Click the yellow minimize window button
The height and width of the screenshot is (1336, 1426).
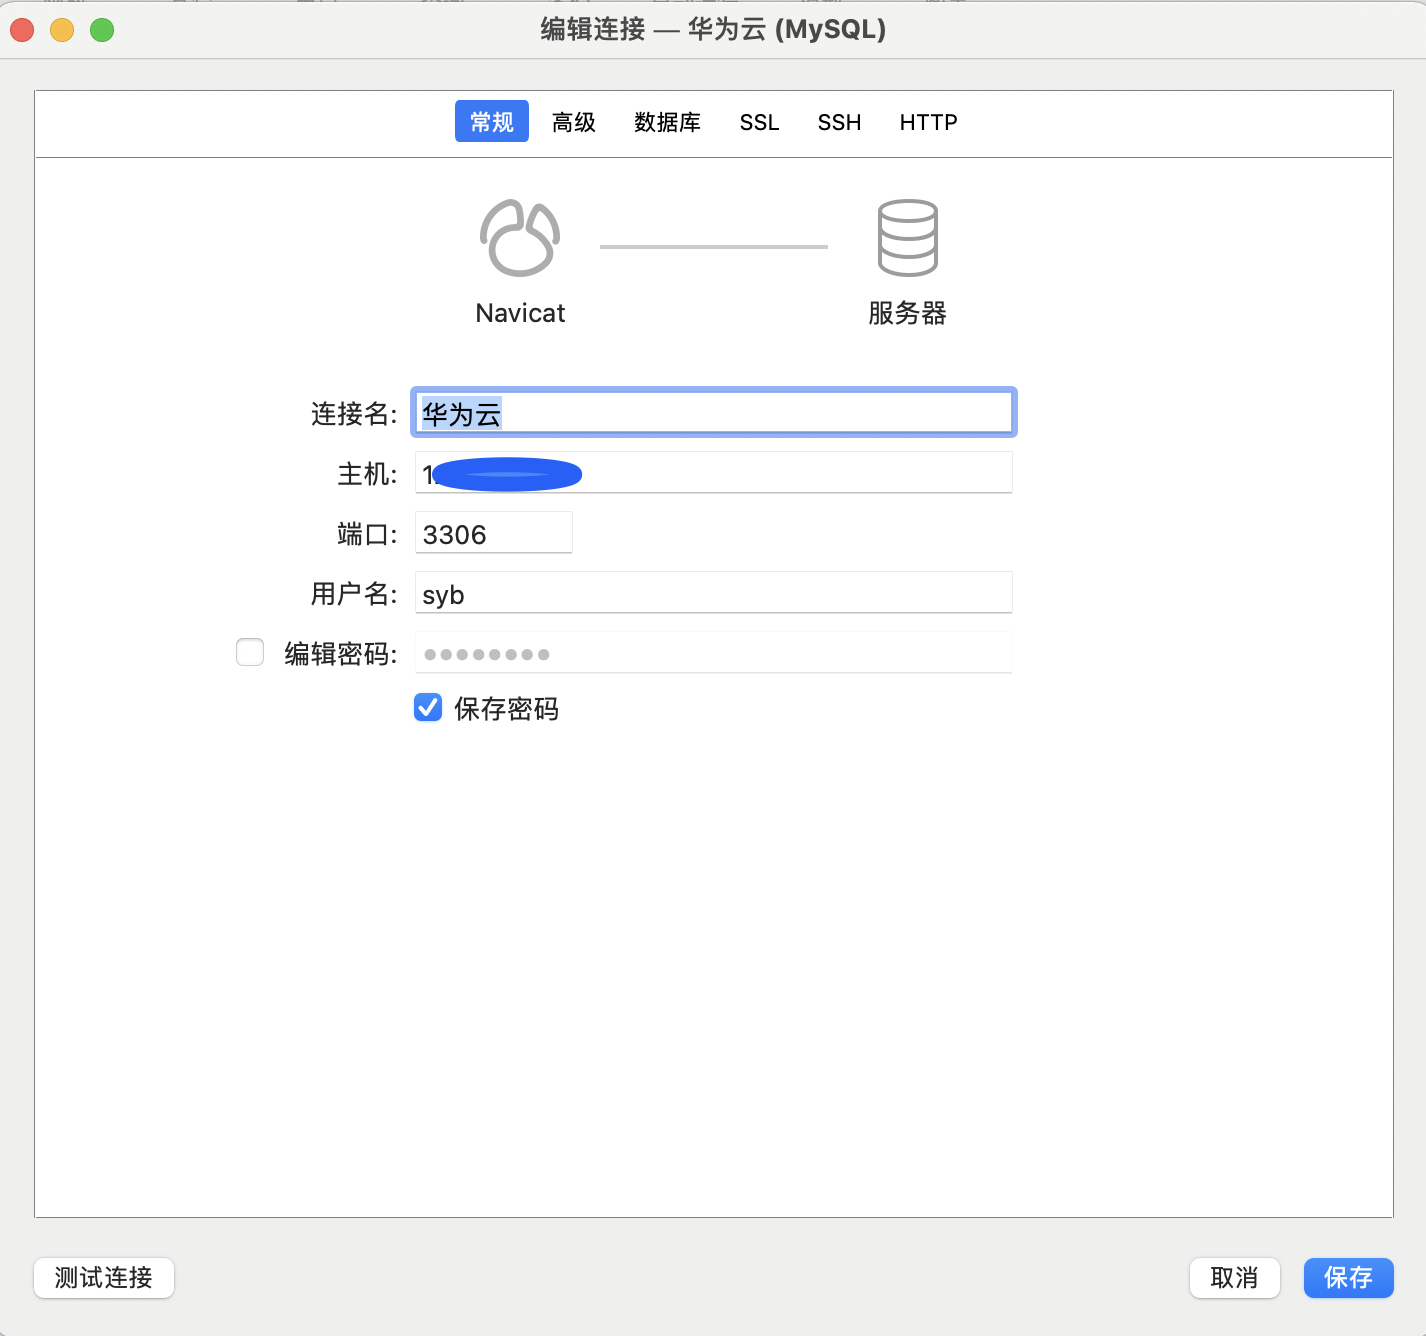(x=61, y=30)
